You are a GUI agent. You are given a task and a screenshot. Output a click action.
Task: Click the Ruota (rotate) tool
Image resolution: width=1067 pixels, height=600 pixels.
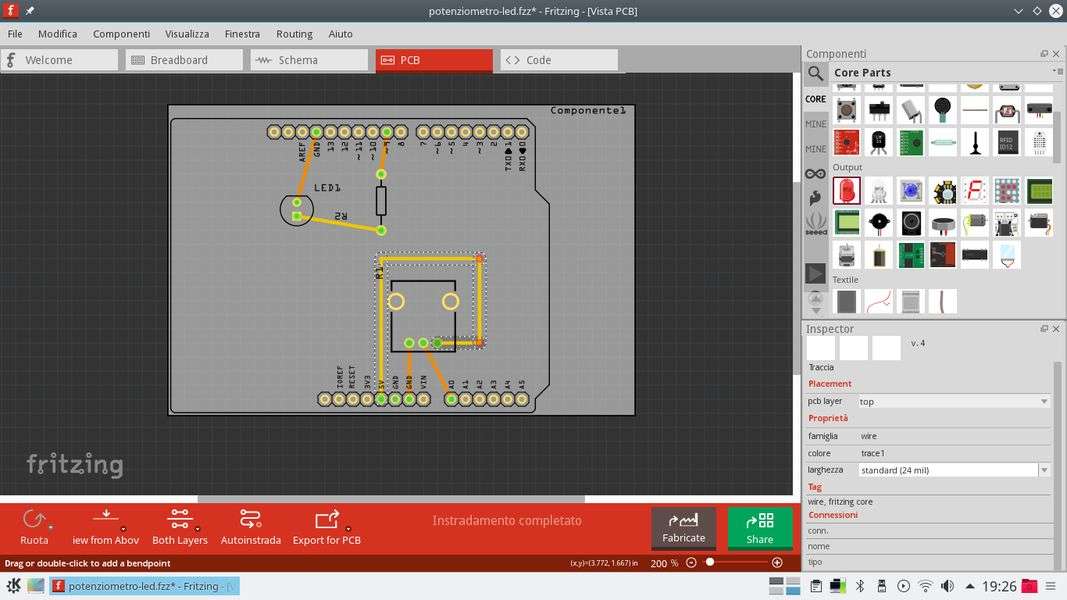pos(34,526)
